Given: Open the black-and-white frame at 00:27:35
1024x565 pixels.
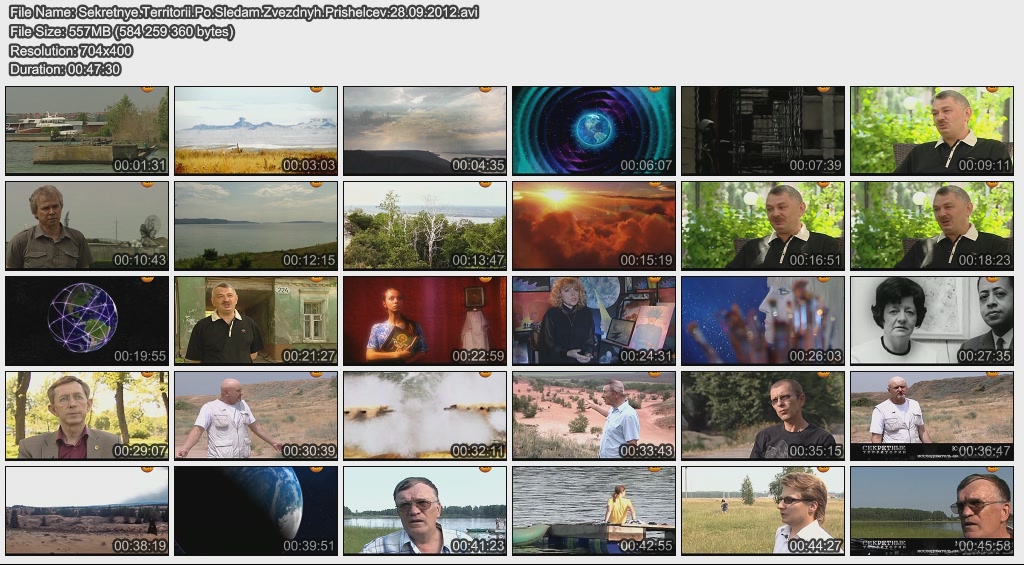Looking at the screenshot, I should pos(932,321).
